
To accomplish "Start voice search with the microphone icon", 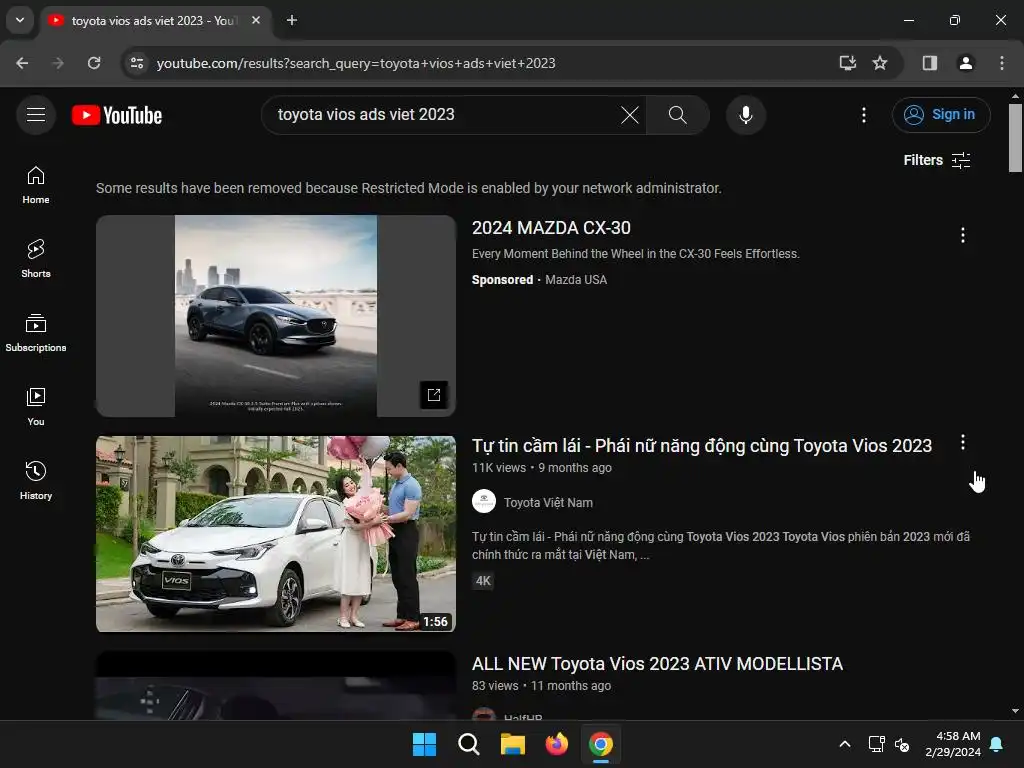I will click(746, 115).
